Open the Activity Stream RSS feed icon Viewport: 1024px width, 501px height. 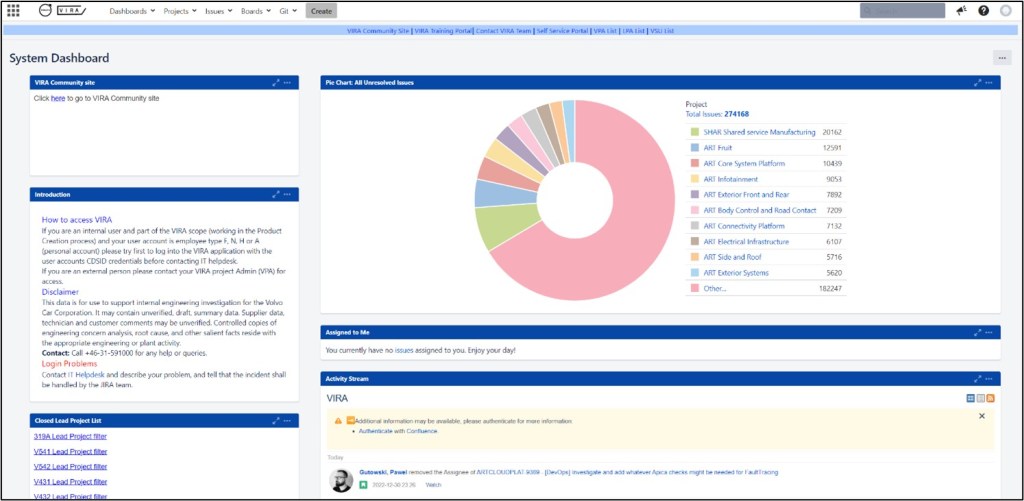[x=990, y=398]
